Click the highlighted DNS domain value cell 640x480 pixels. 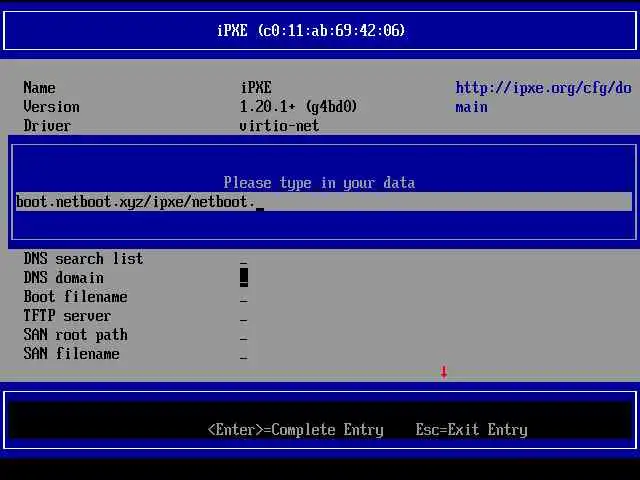pyautogui.click(x=244, y=277)
